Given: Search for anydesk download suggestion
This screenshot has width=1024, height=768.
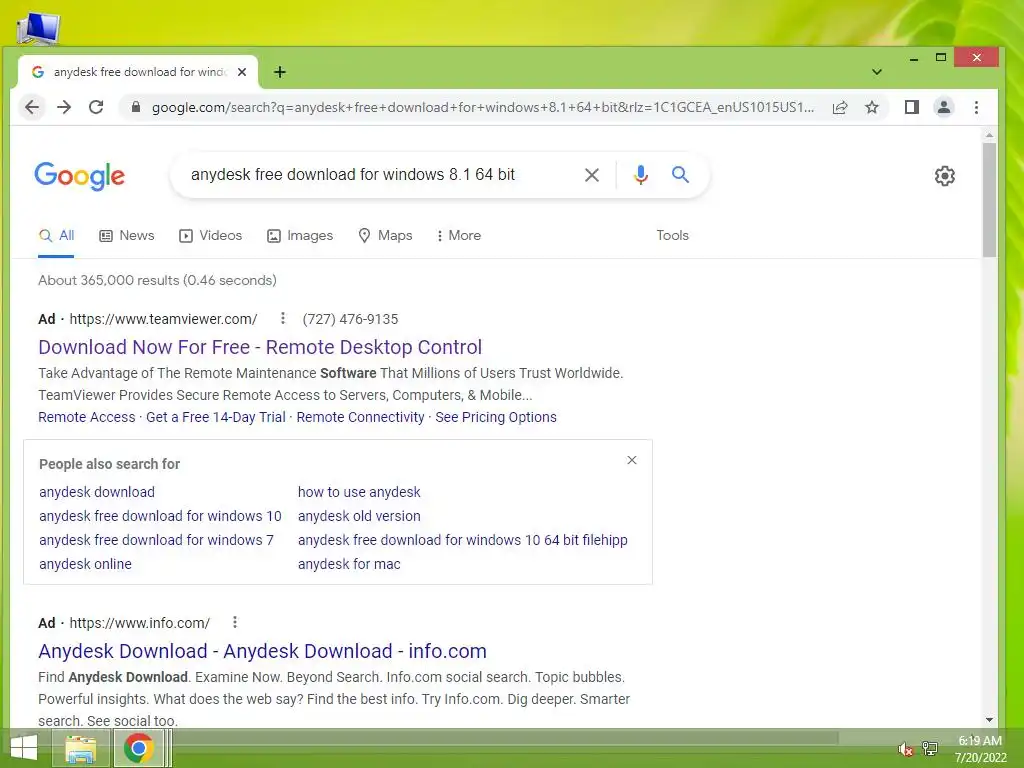Looking at the screenshot, I should (97, 492).
